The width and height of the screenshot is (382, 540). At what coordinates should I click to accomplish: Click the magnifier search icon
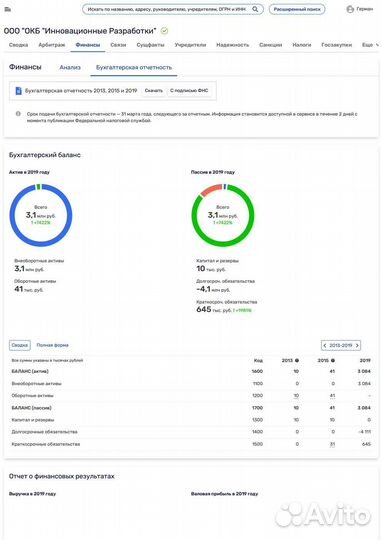coord(255,9)
